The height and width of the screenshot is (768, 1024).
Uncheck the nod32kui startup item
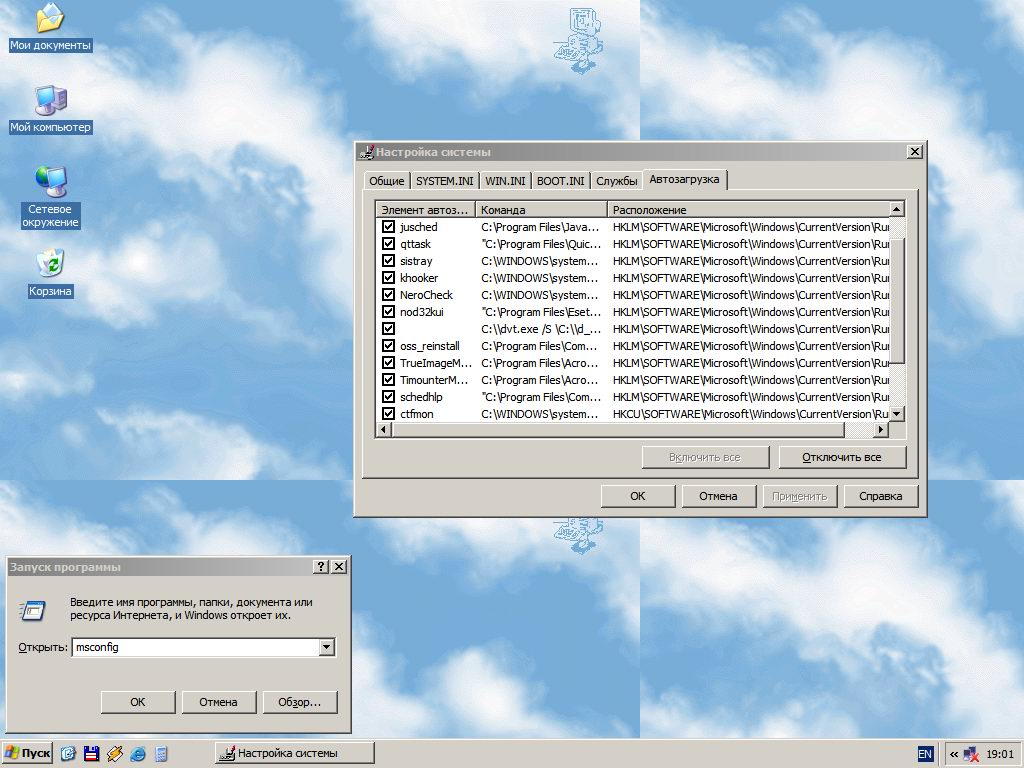coord(389,312)
